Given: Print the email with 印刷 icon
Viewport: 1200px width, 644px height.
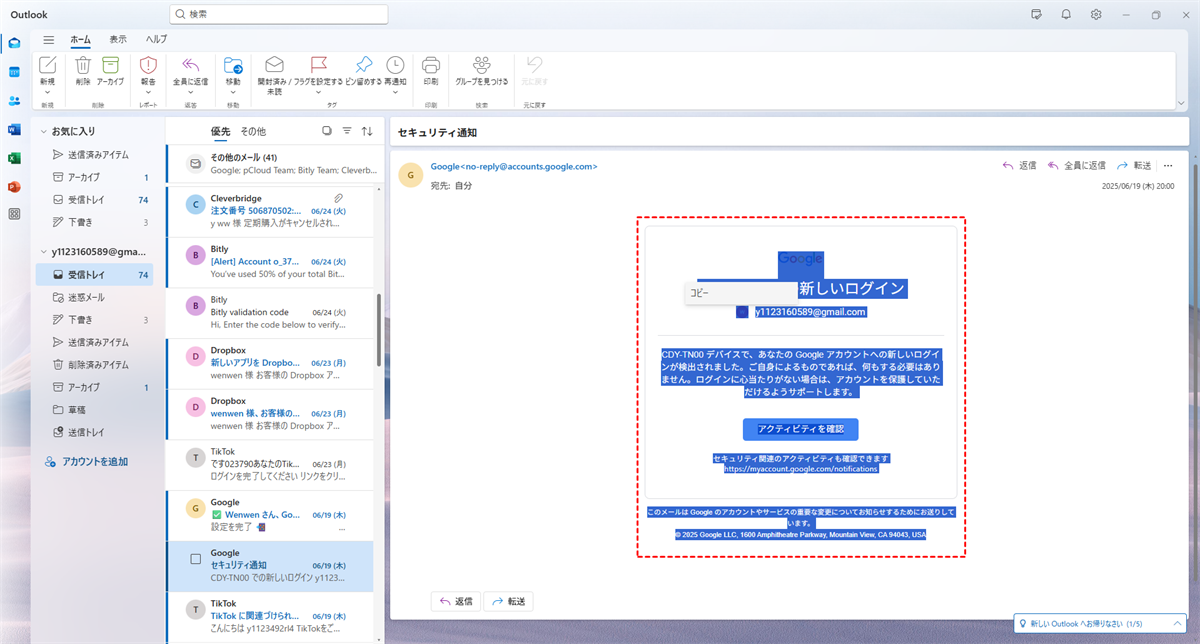Looking at the screenshot, I should tap(431, 65).
